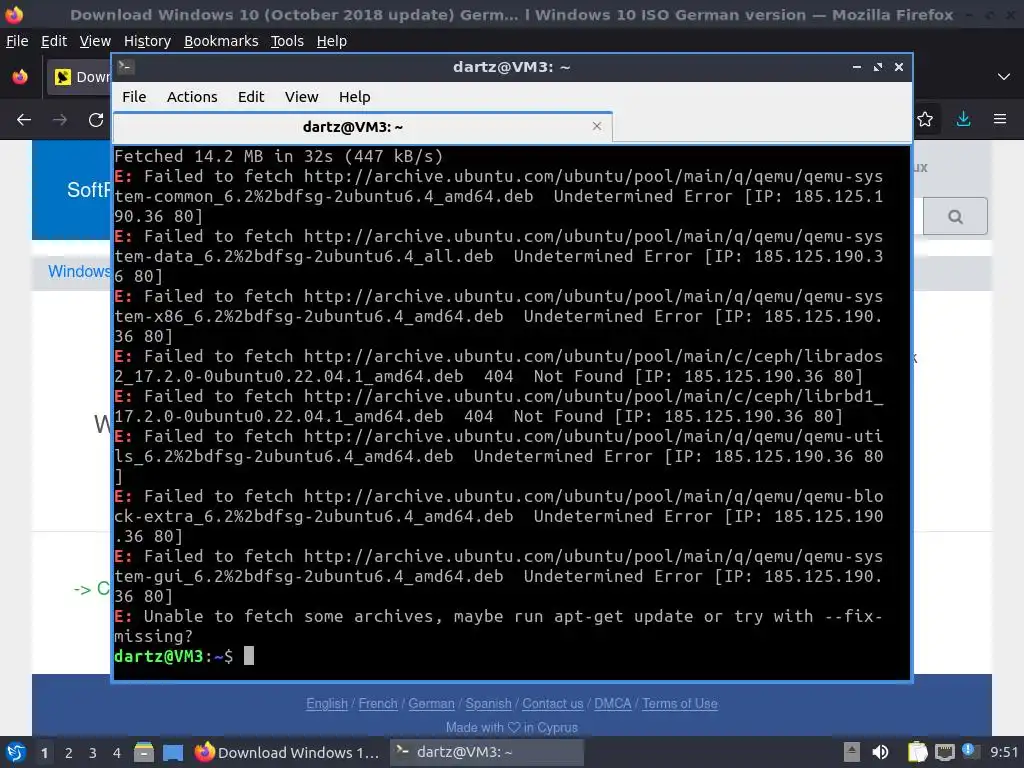
Task: Expand Firefox list all tabs chevron
Action: [x=1004, y=77]
